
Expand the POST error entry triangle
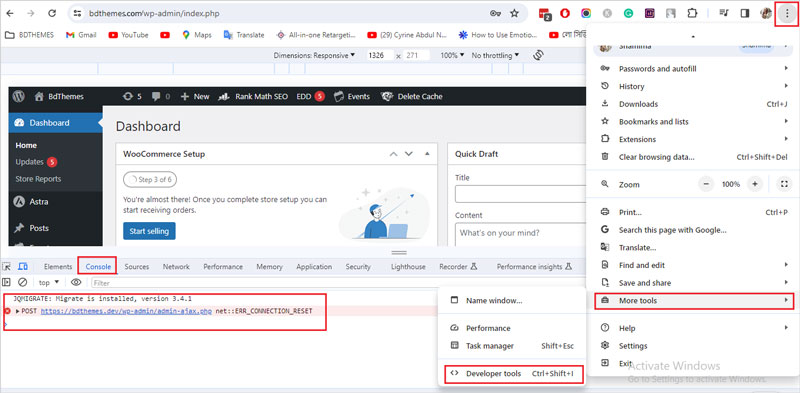click(18, 311)
